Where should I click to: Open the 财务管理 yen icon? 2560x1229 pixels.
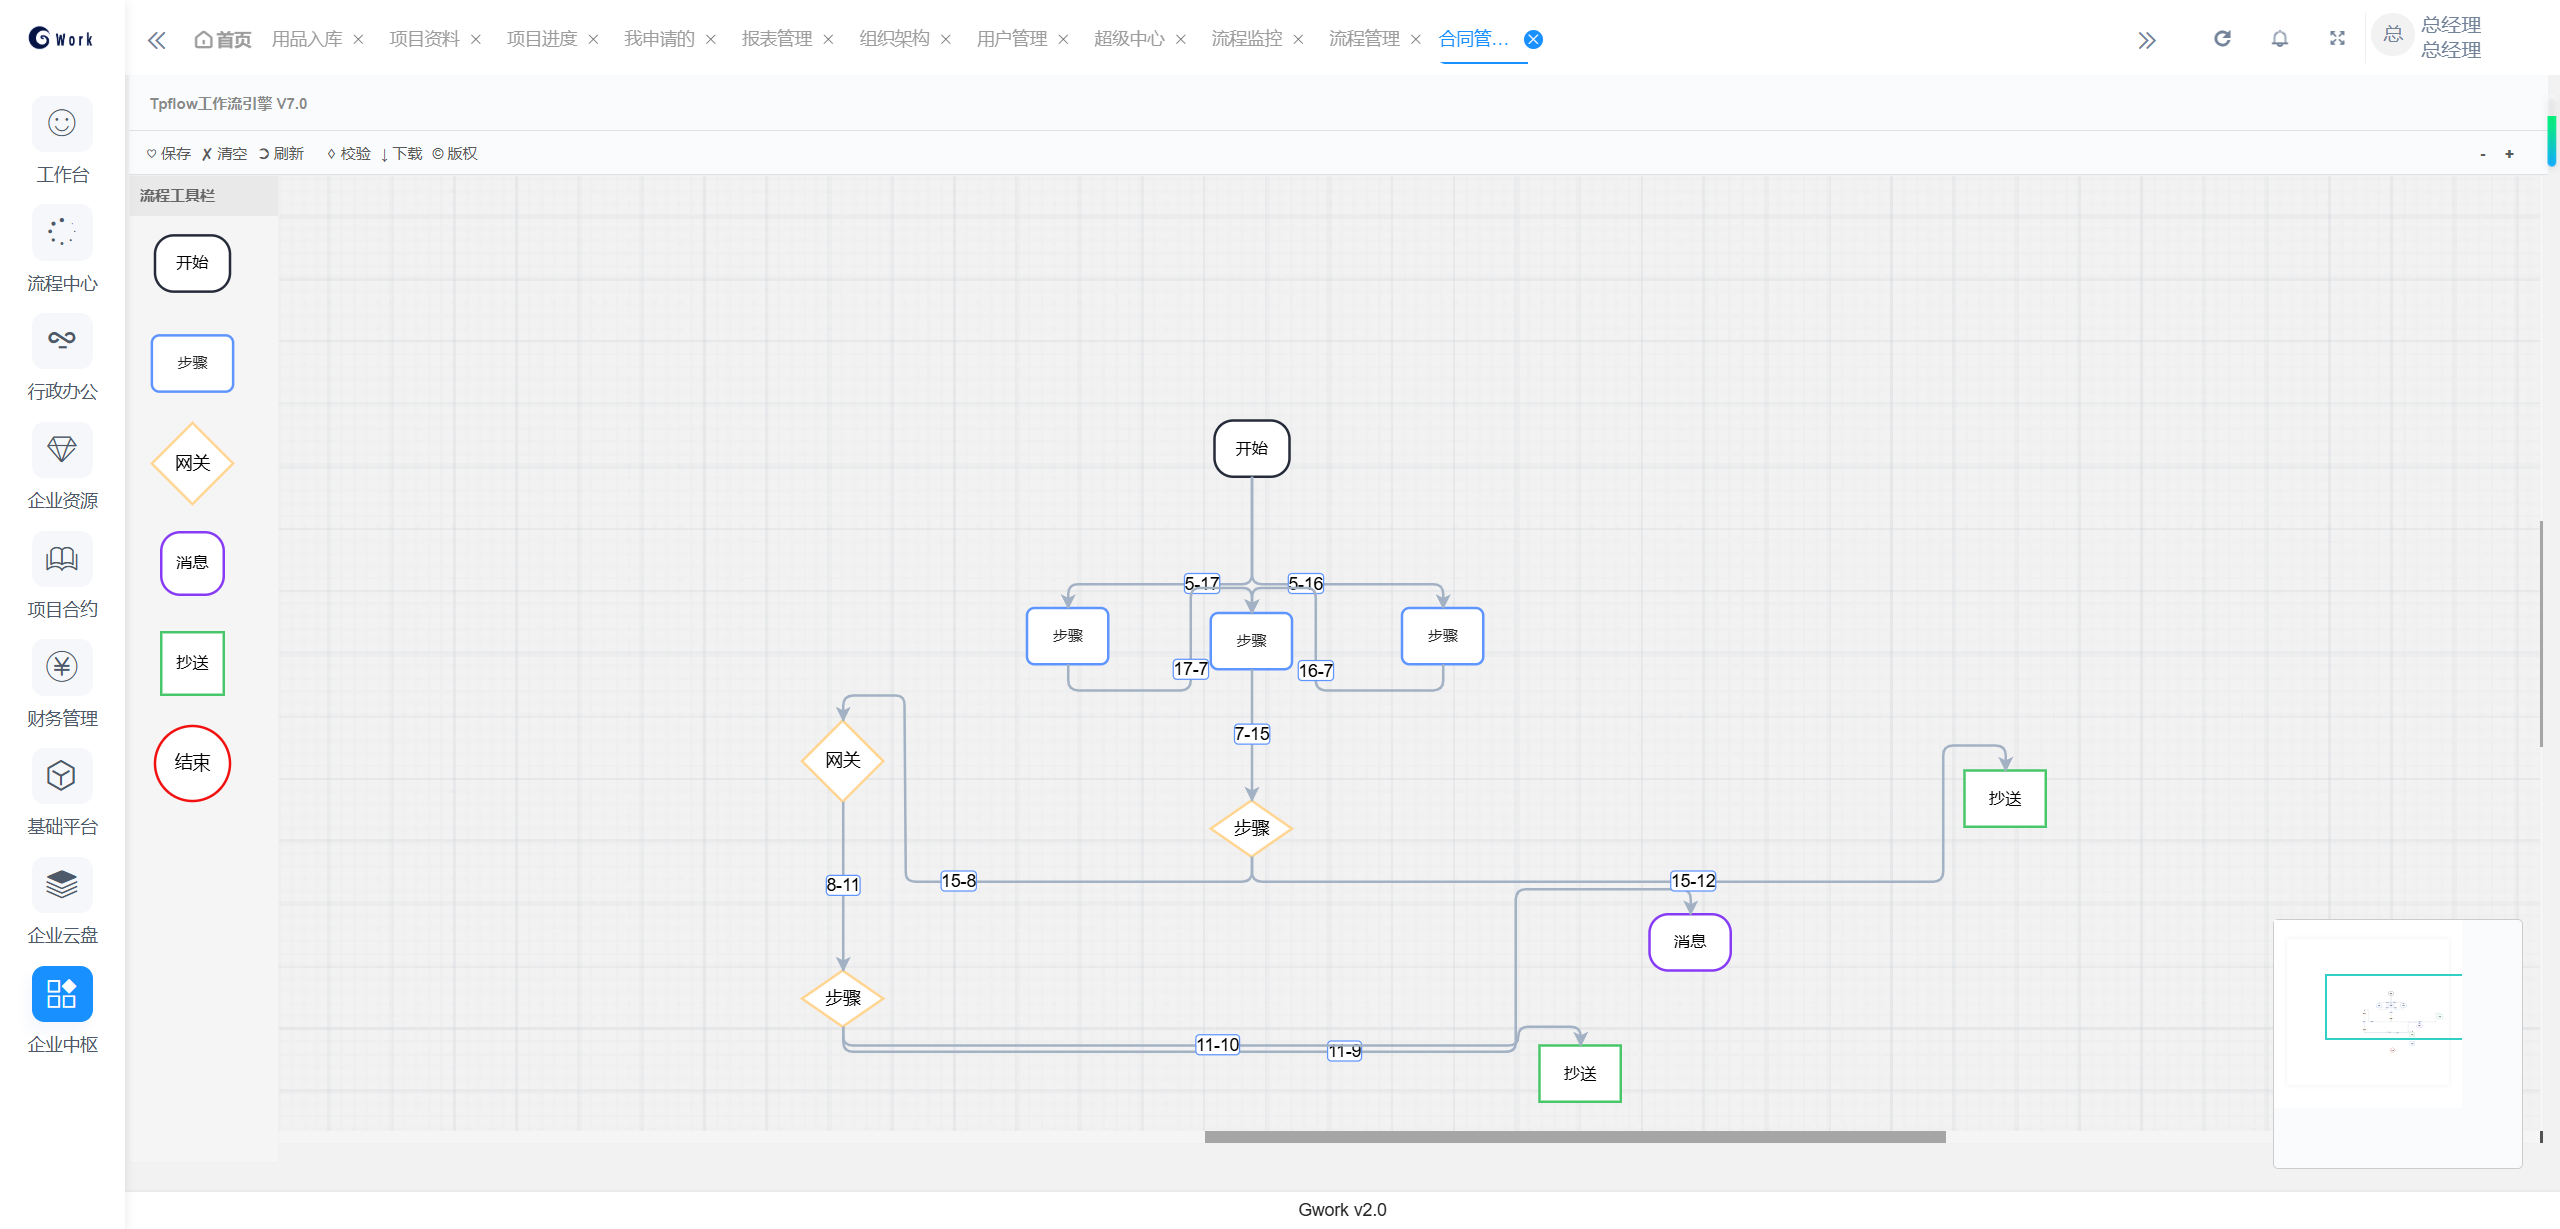(x=62, y=667)
